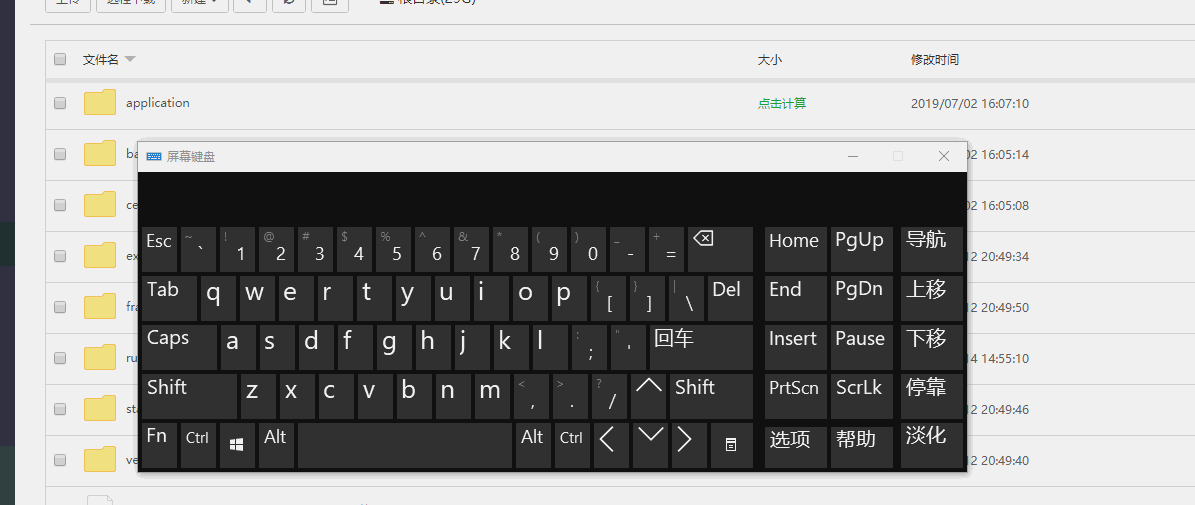Check the application folder checkbox

pos(60,103)
